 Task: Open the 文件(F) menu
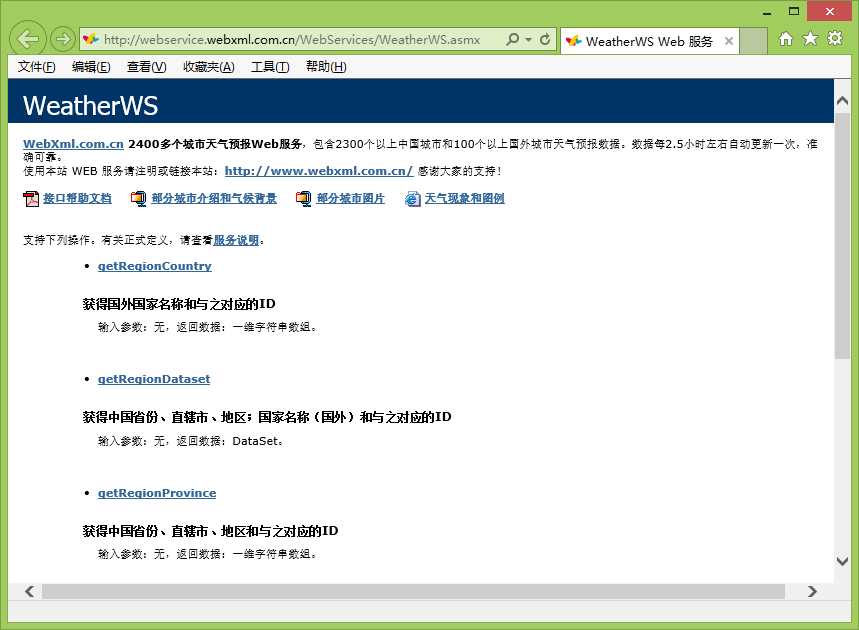pos(36,67)
